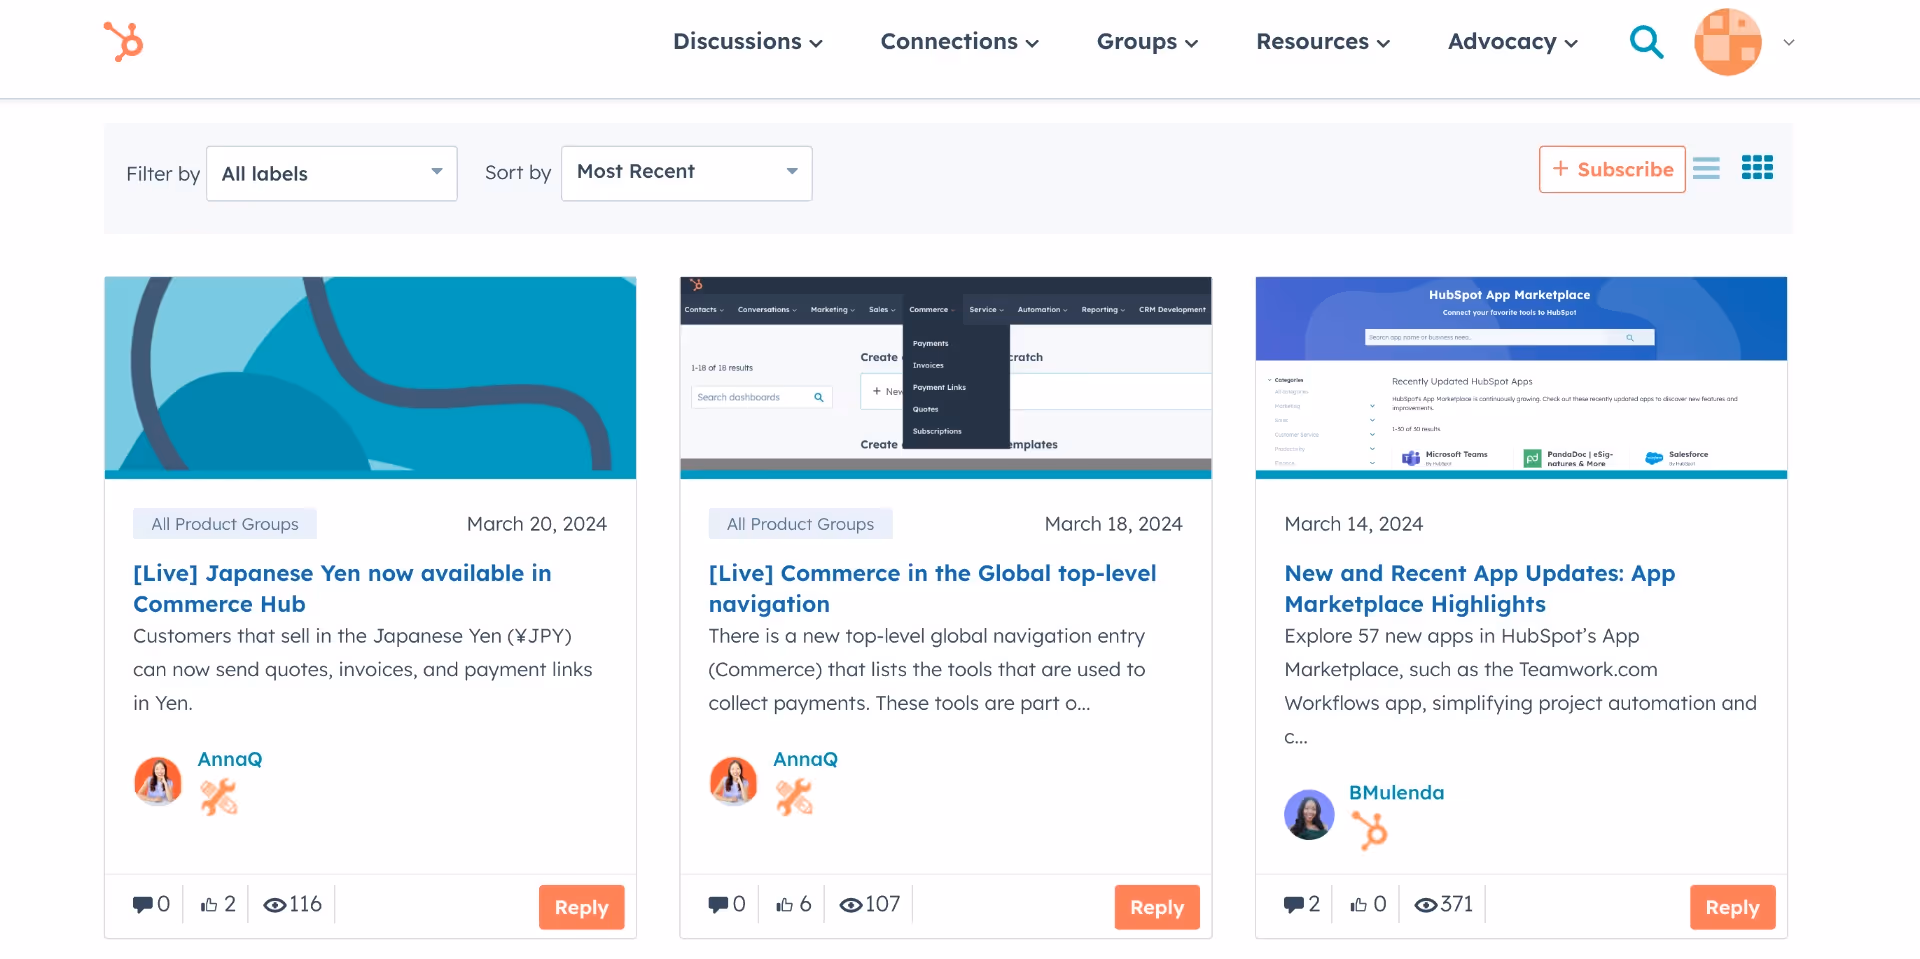Click comments icon with 2 replies
This screenshot has width=1920, height=959.
coord(1294,905)
